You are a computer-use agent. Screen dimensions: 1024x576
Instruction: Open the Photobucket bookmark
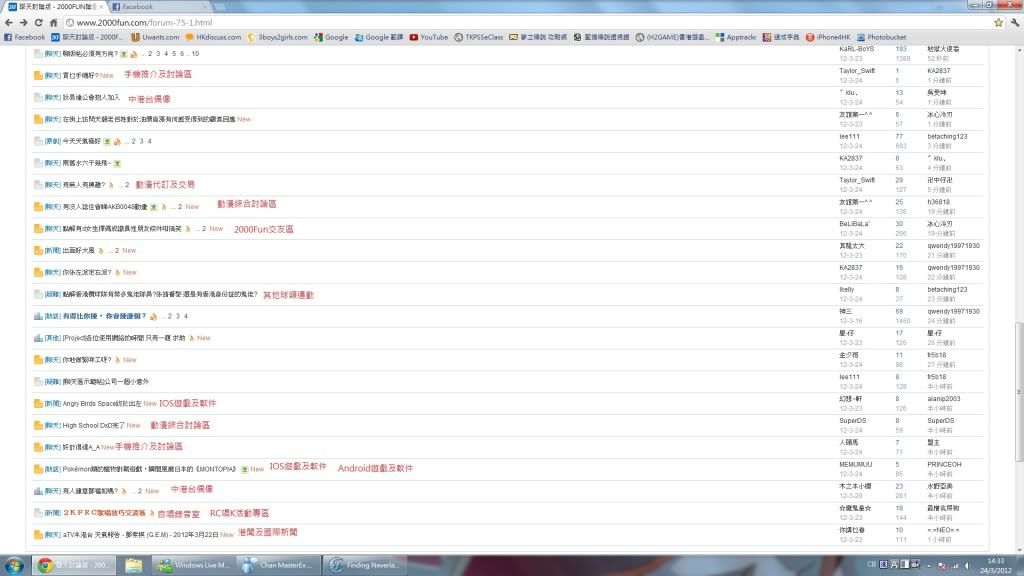882,37
